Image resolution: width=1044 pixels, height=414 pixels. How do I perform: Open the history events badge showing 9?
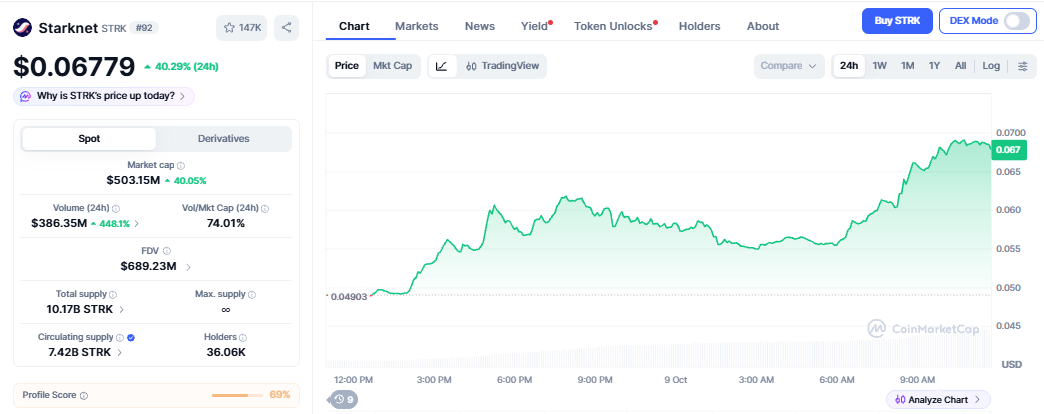[344, 399]
